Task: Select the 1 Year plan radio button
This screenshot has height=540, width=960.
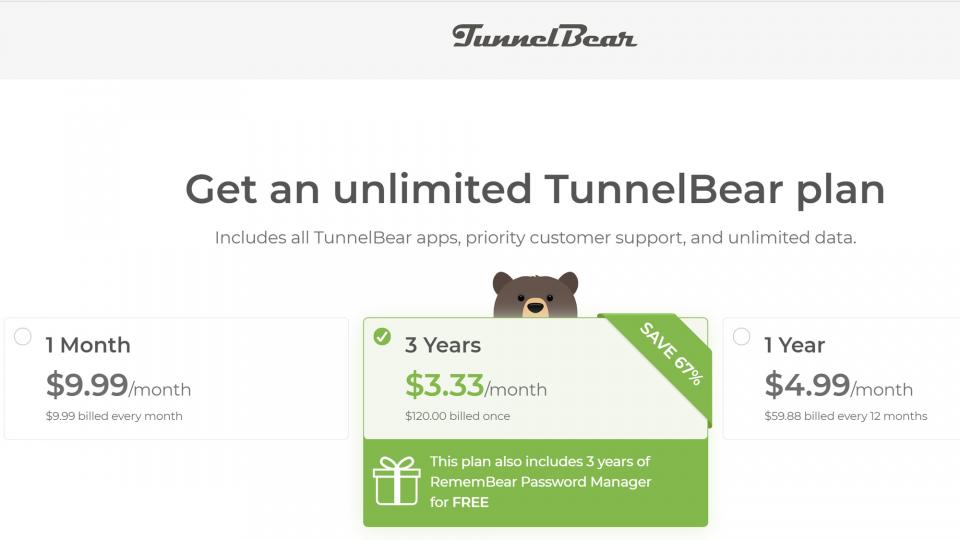Action: click(741, 336)
